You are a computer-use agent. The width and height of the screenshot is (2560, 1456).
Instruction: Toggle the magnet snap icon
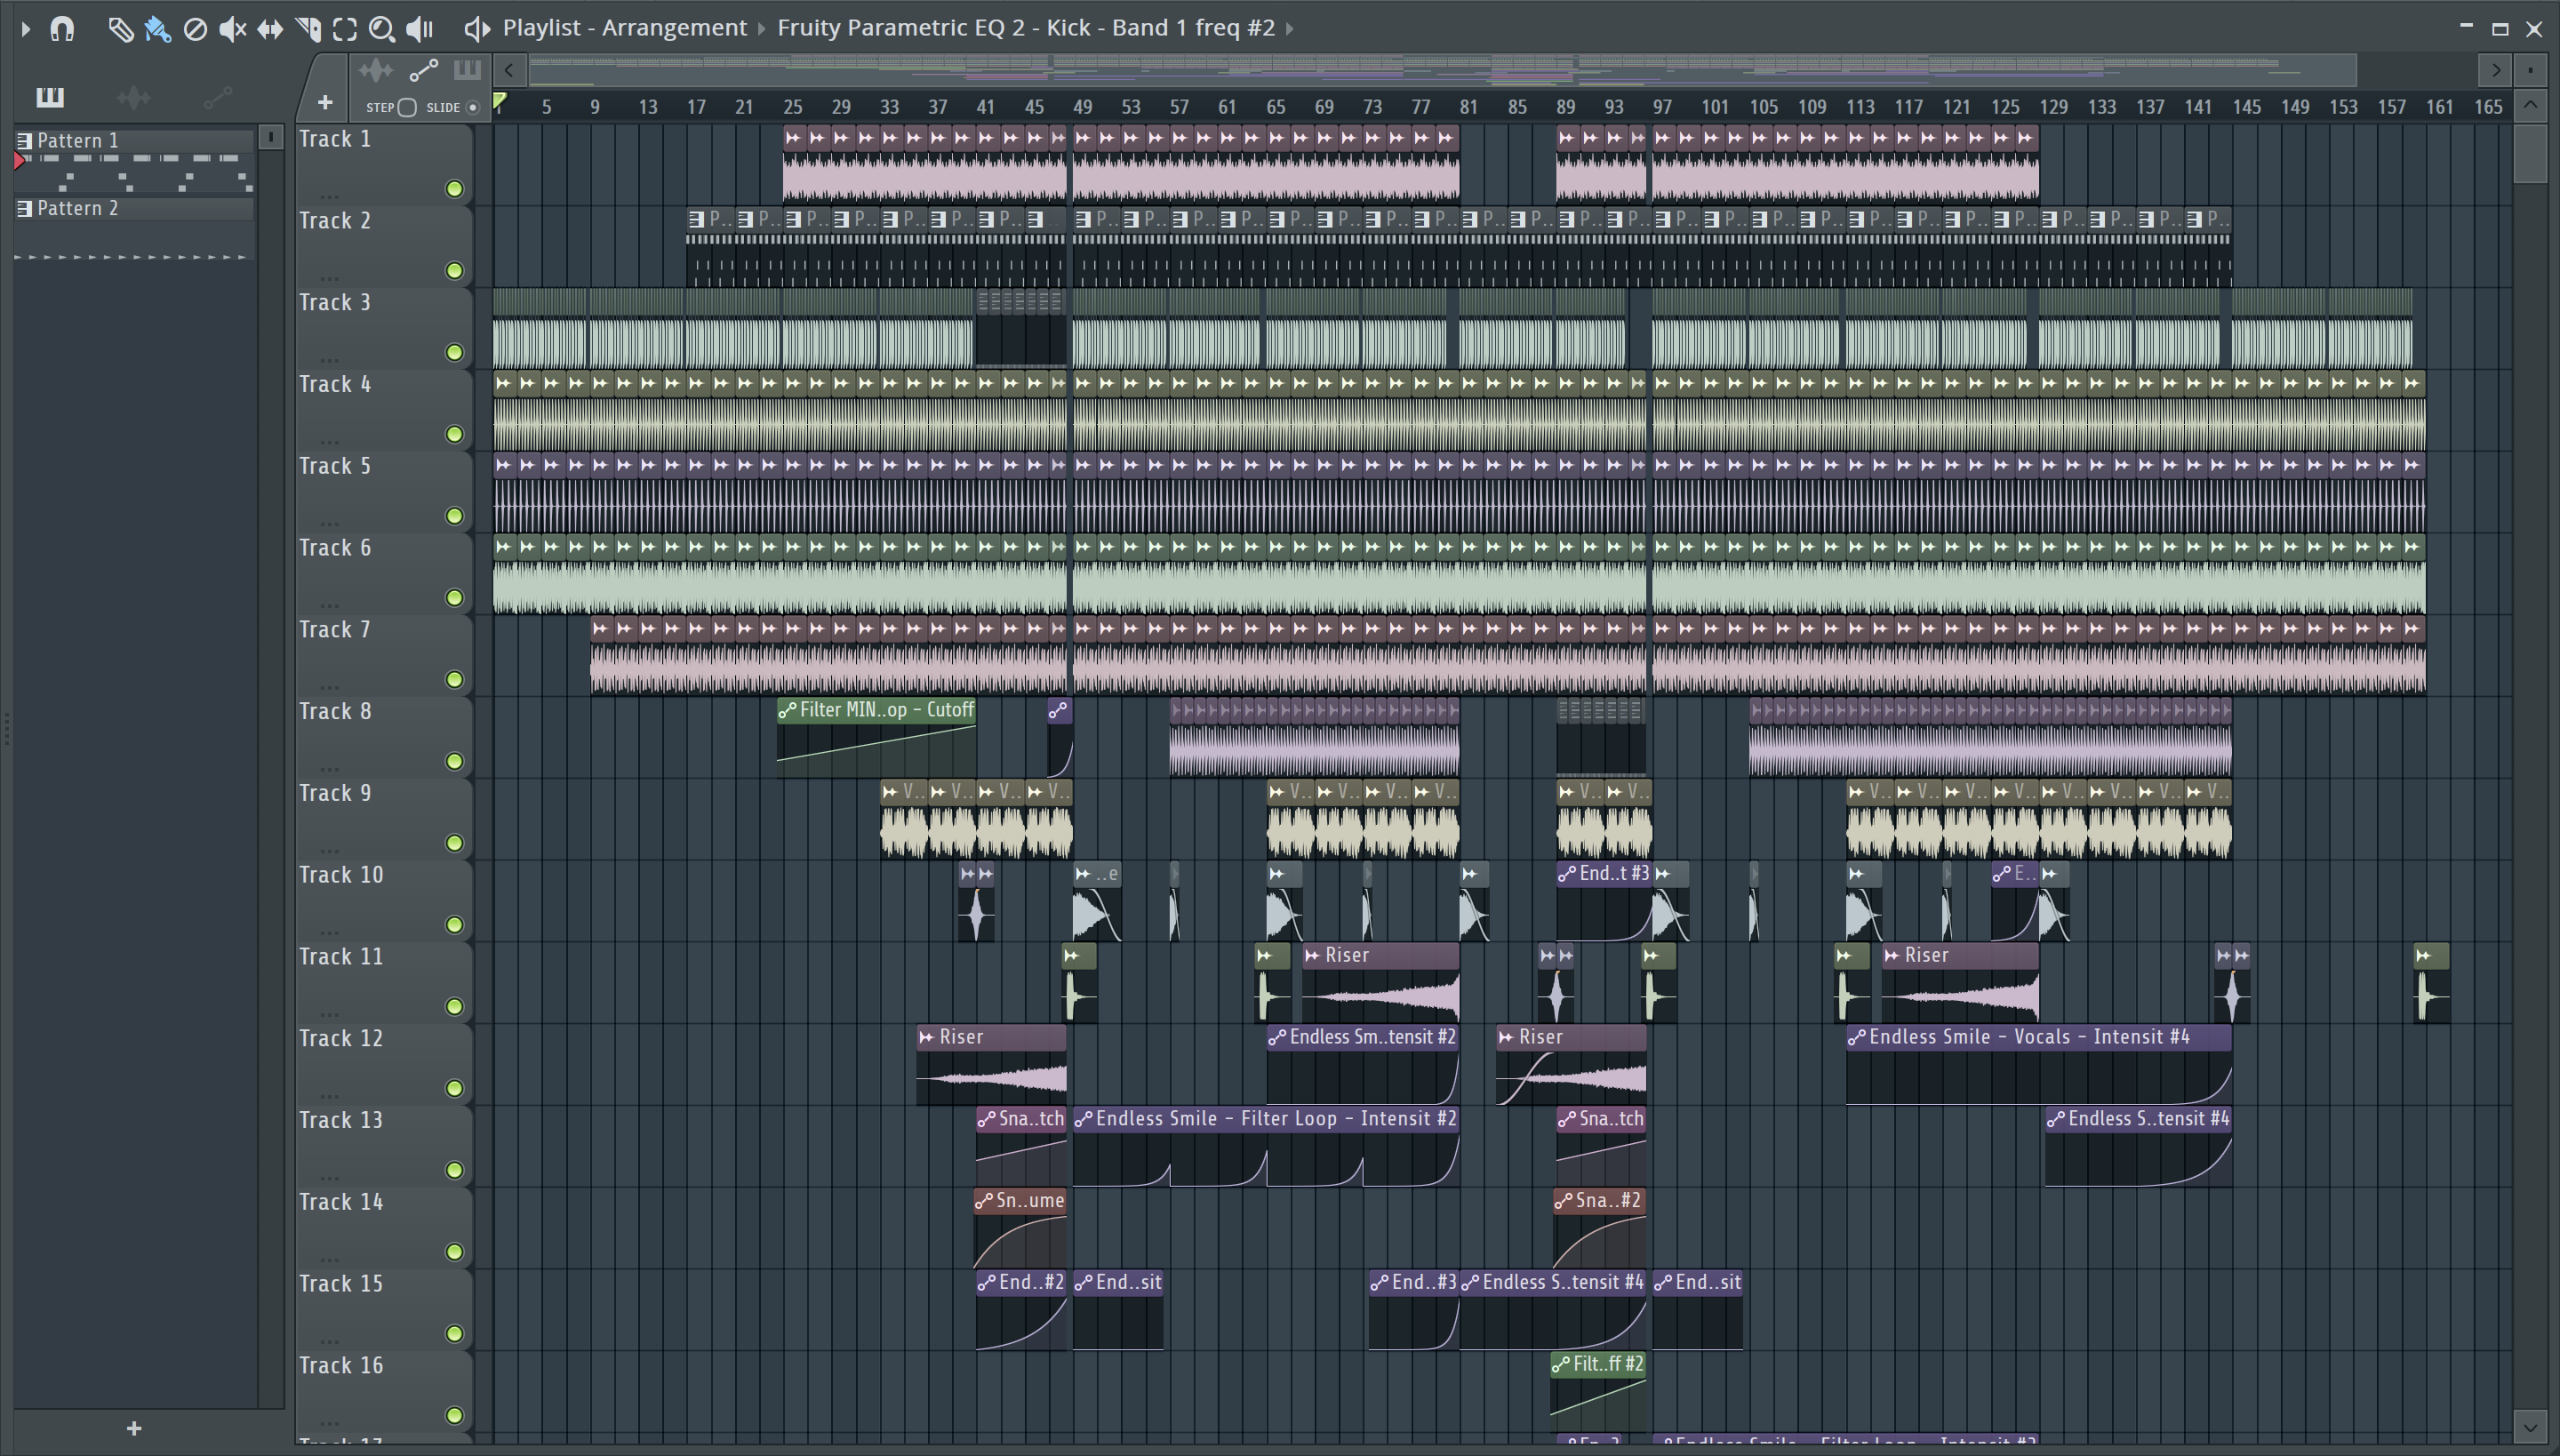click(62, 29)
